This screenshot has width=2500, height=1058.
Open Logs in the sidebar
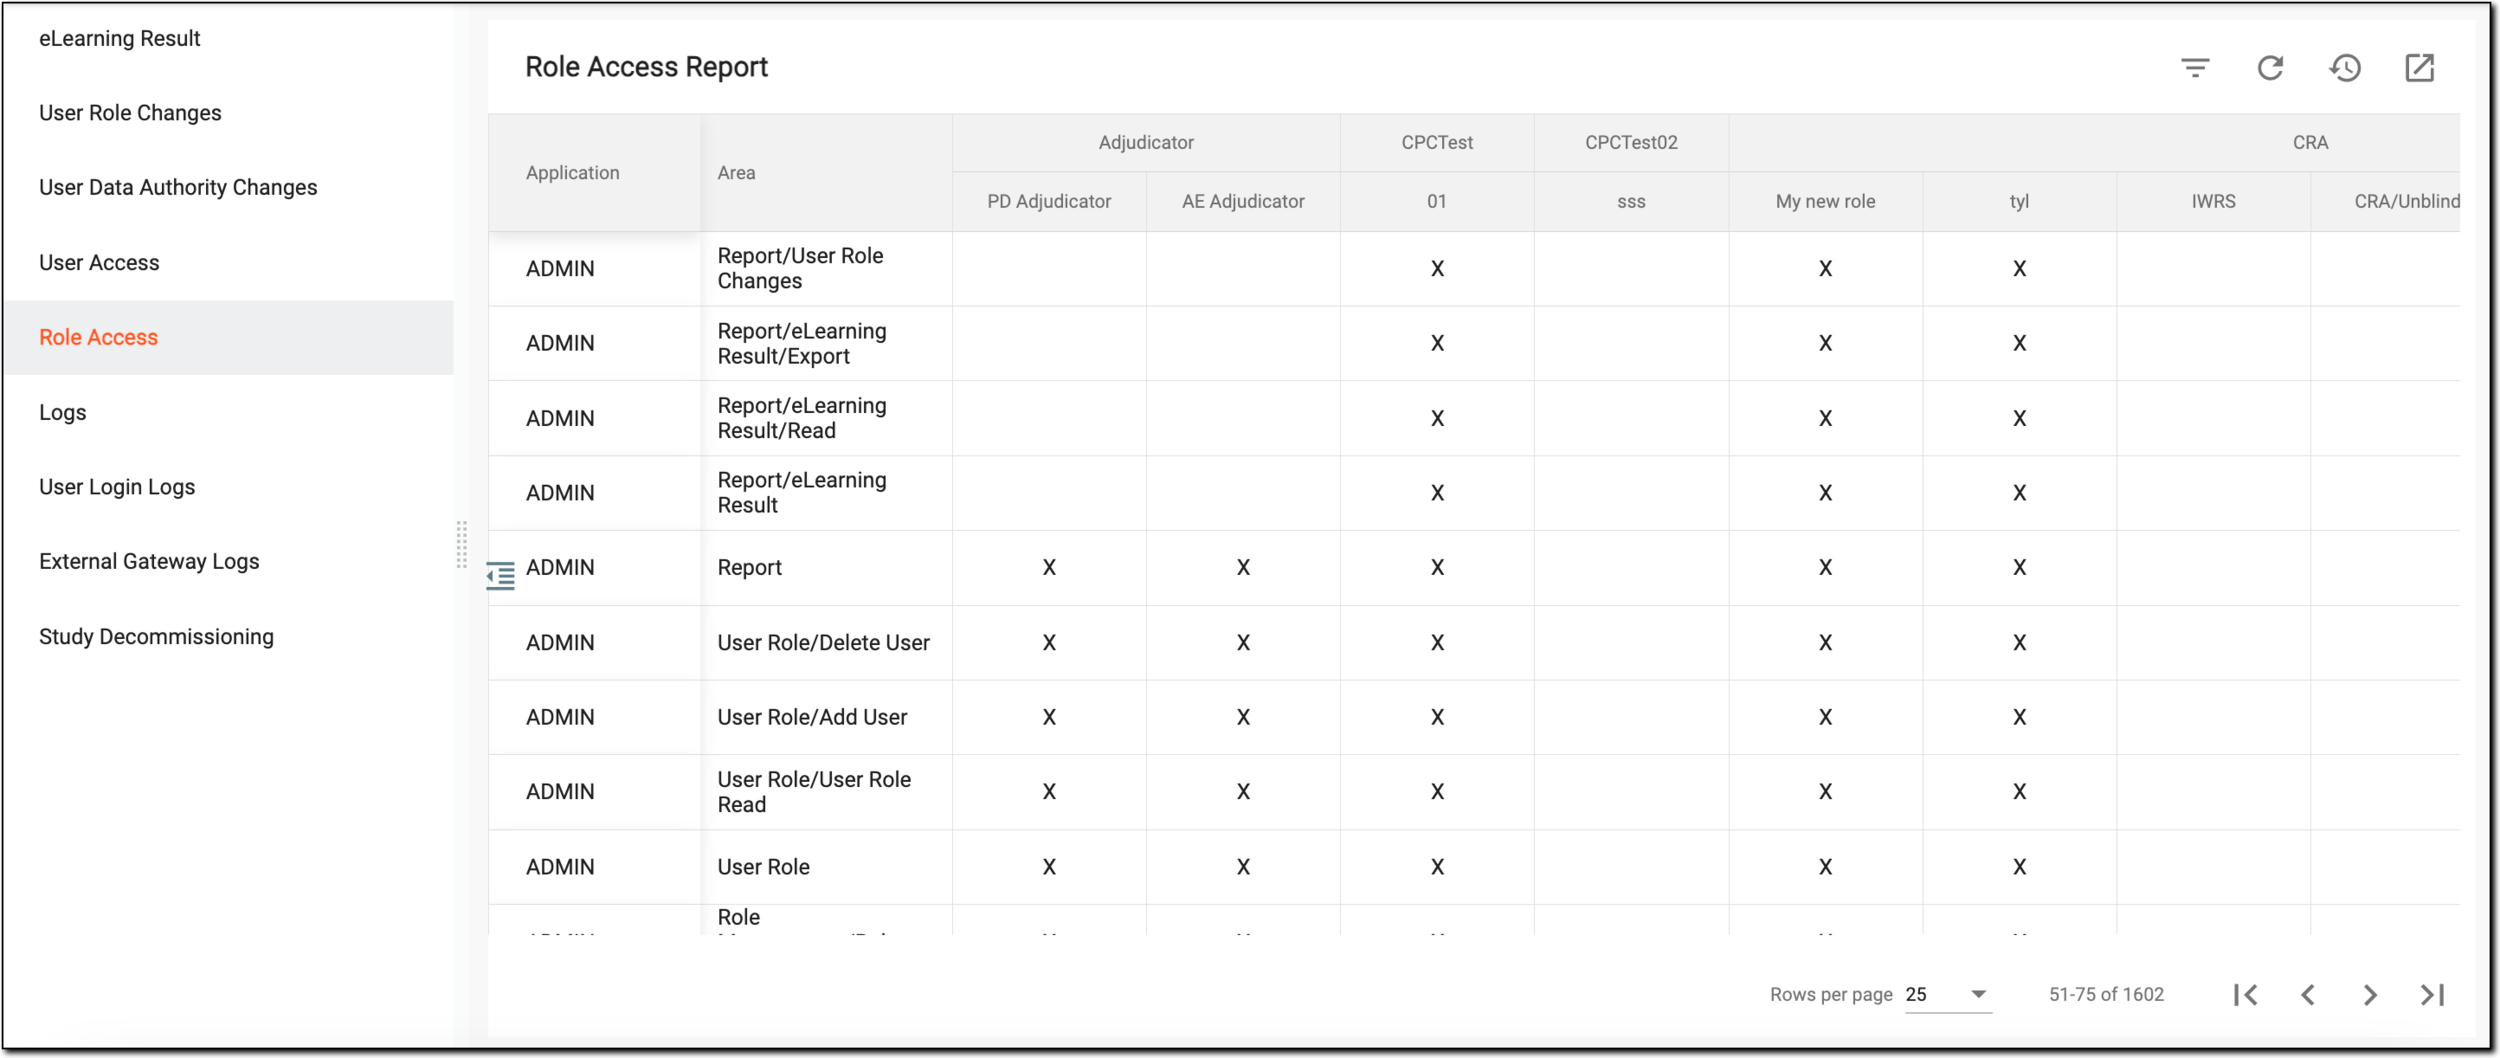coord(63,413)
